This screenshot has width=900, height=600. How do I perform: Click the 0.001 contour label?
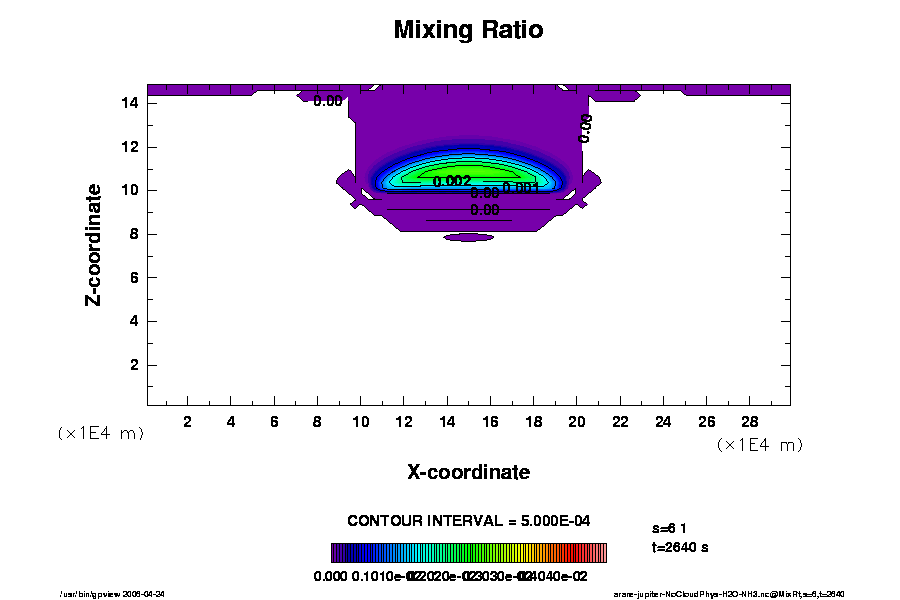[x=521, y=187]
